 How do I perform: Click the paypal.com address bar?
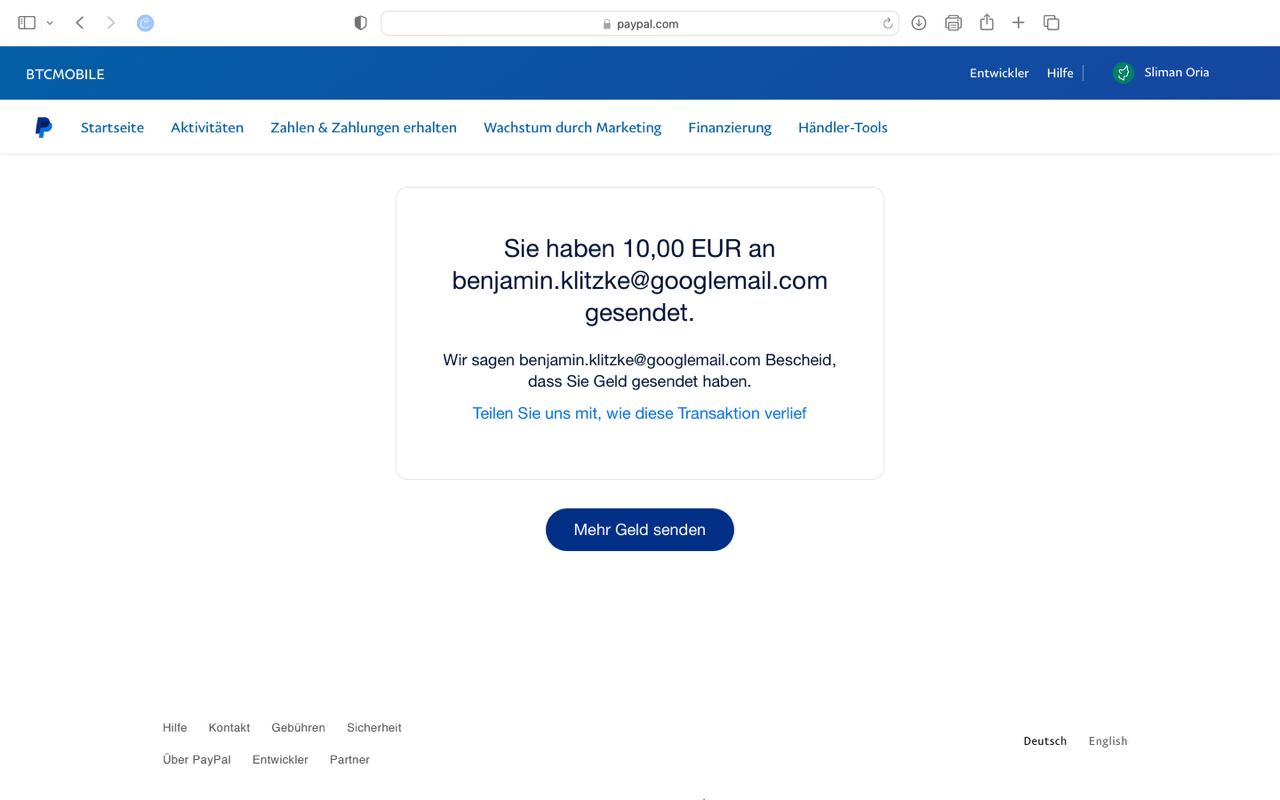click(640, 24)
